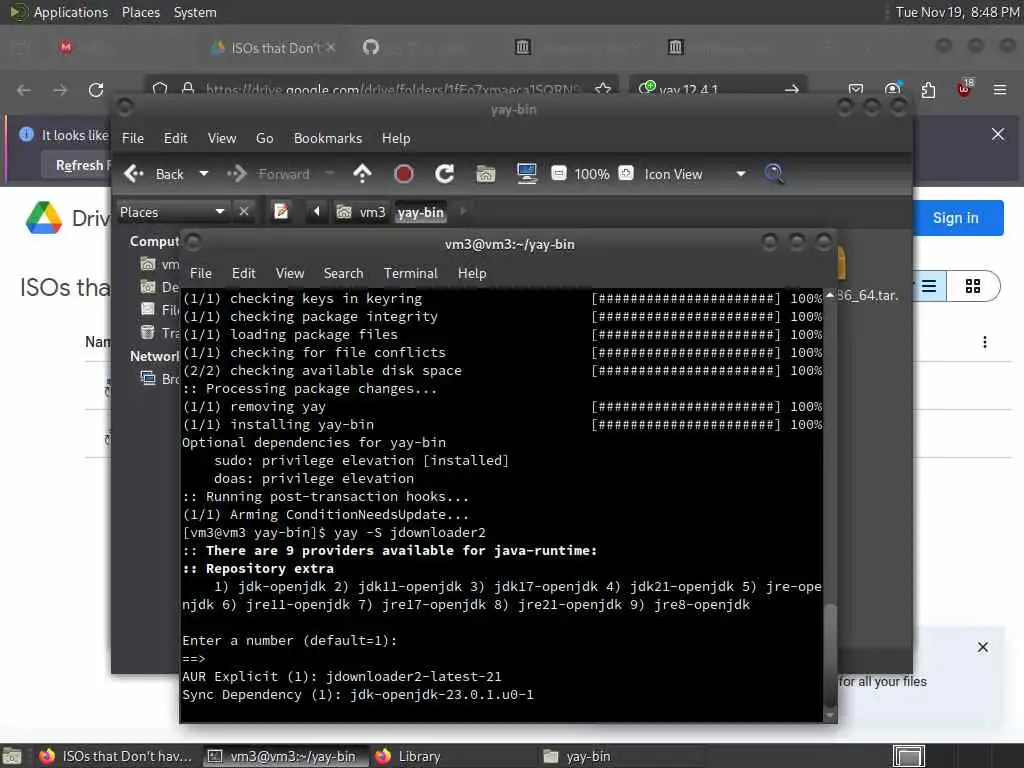
Task: Open Bookmarks menu in file manager
Action: coord(327,138)
